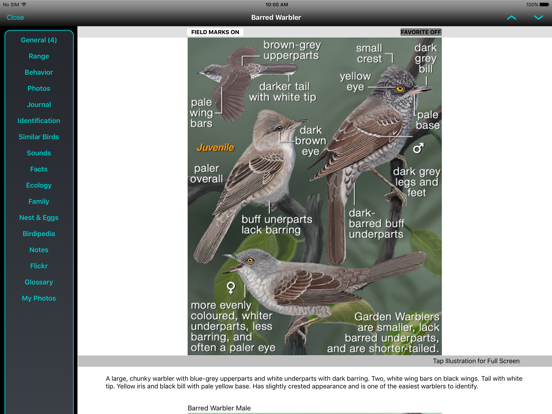The width and height of the screenshot is (552, 414).
Task: Open the Photos section
Action: tap(39, 89)
